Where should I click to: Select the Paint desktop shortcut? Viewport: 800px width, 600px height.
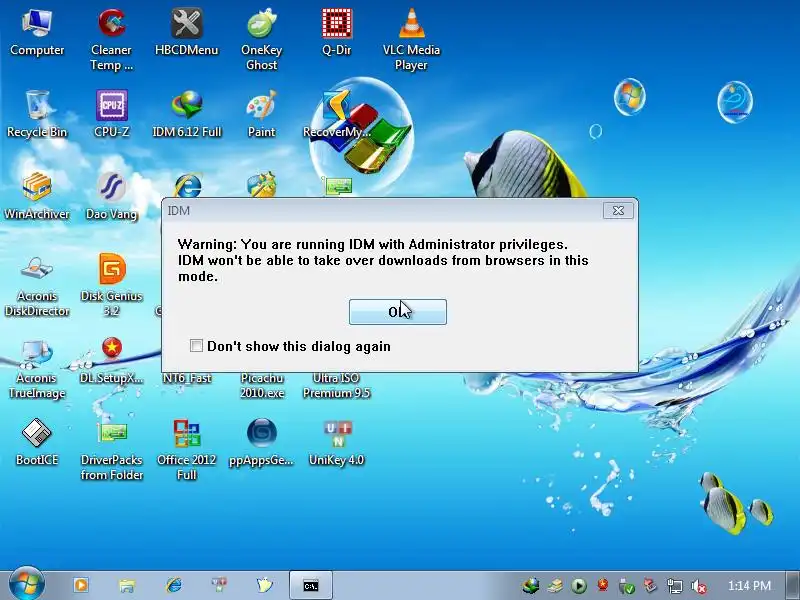(261, 114)
